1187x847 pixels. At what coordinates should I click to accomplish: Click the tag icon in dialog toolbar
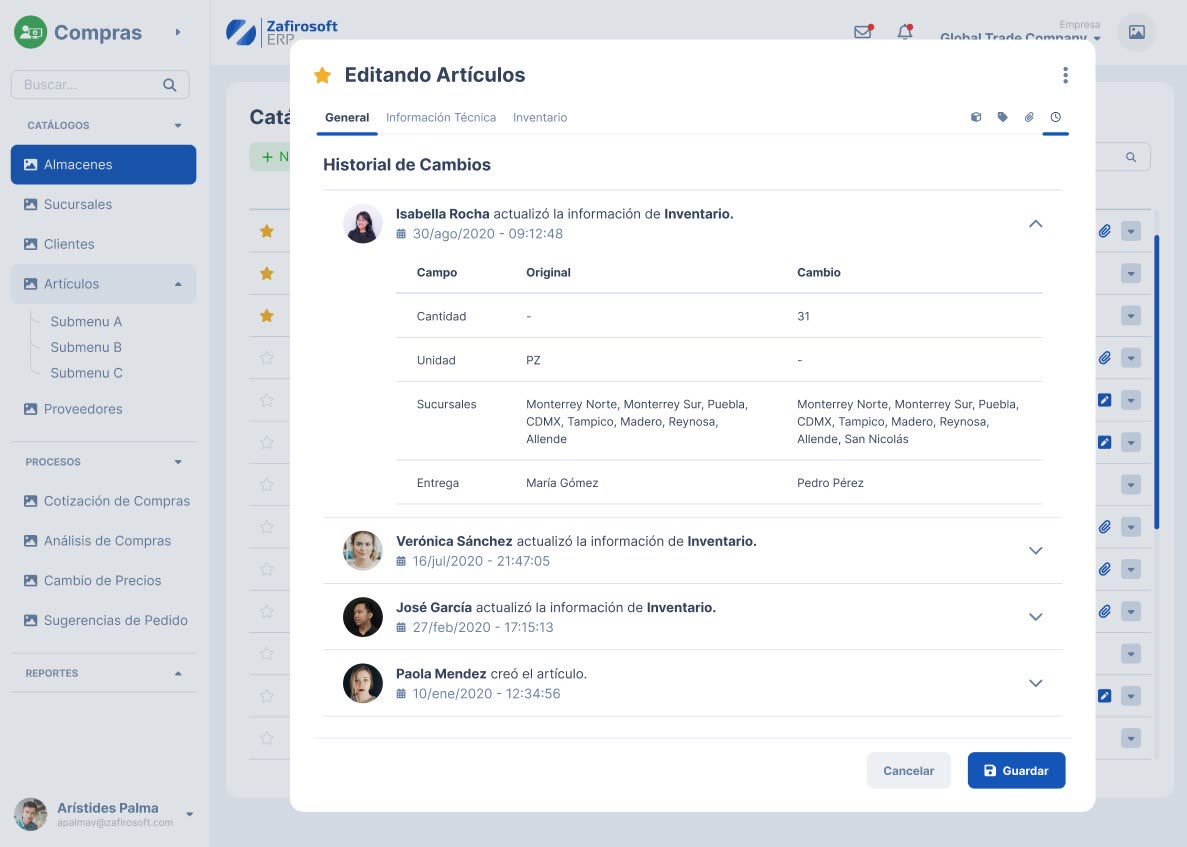tap(1002, 117)
